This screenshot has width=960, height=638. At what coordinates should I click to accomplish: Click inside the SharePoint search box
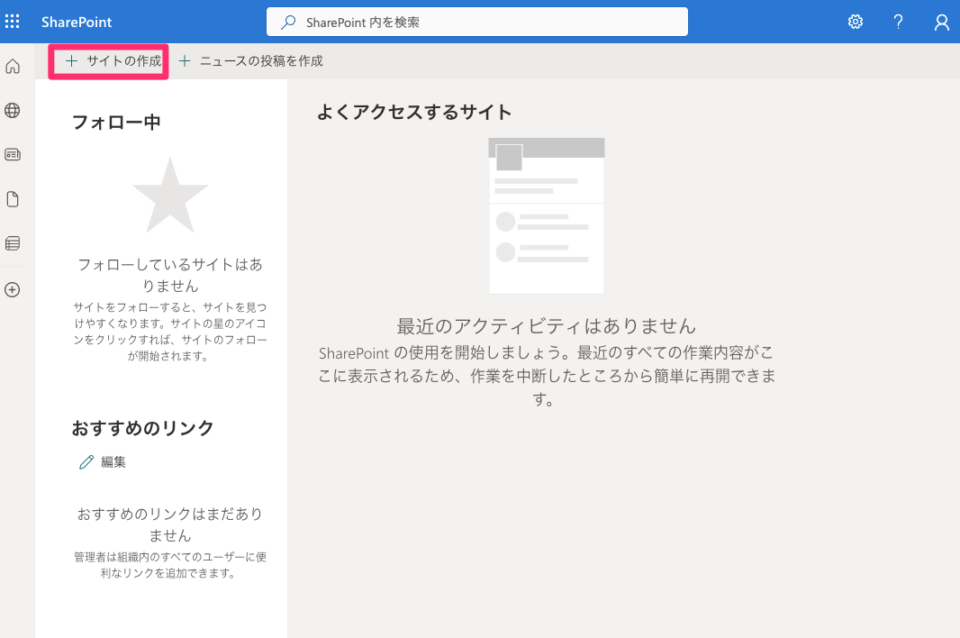[450, 21]
